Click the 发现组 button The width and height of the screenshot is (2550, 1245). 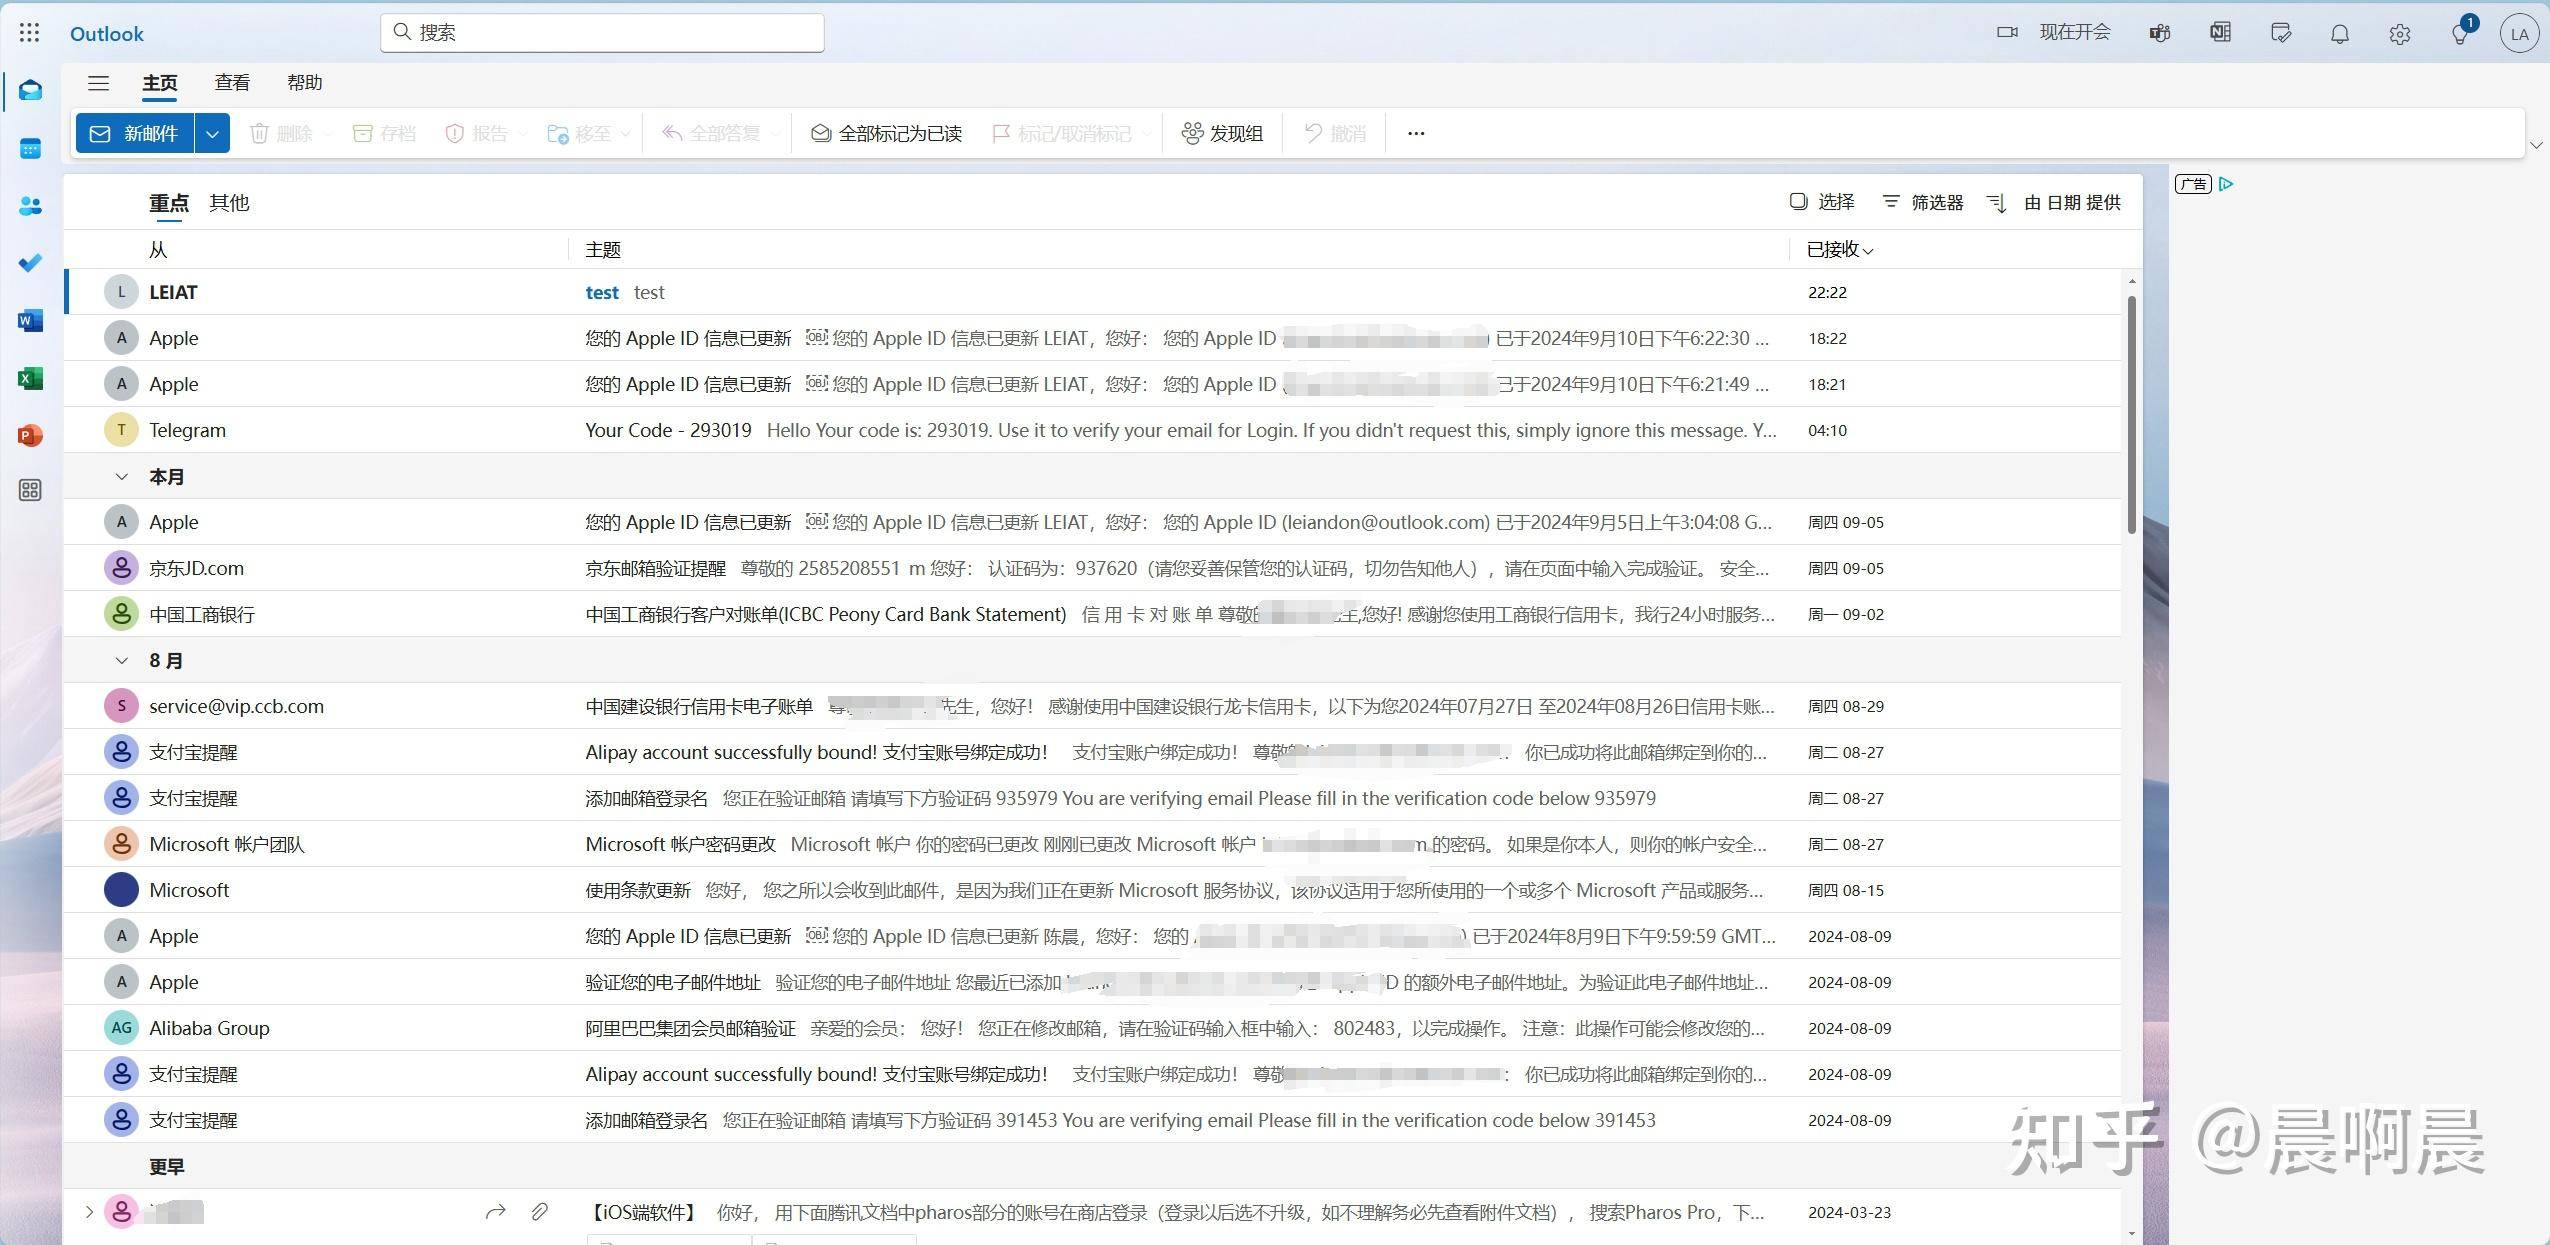(x=1222, y=133)
